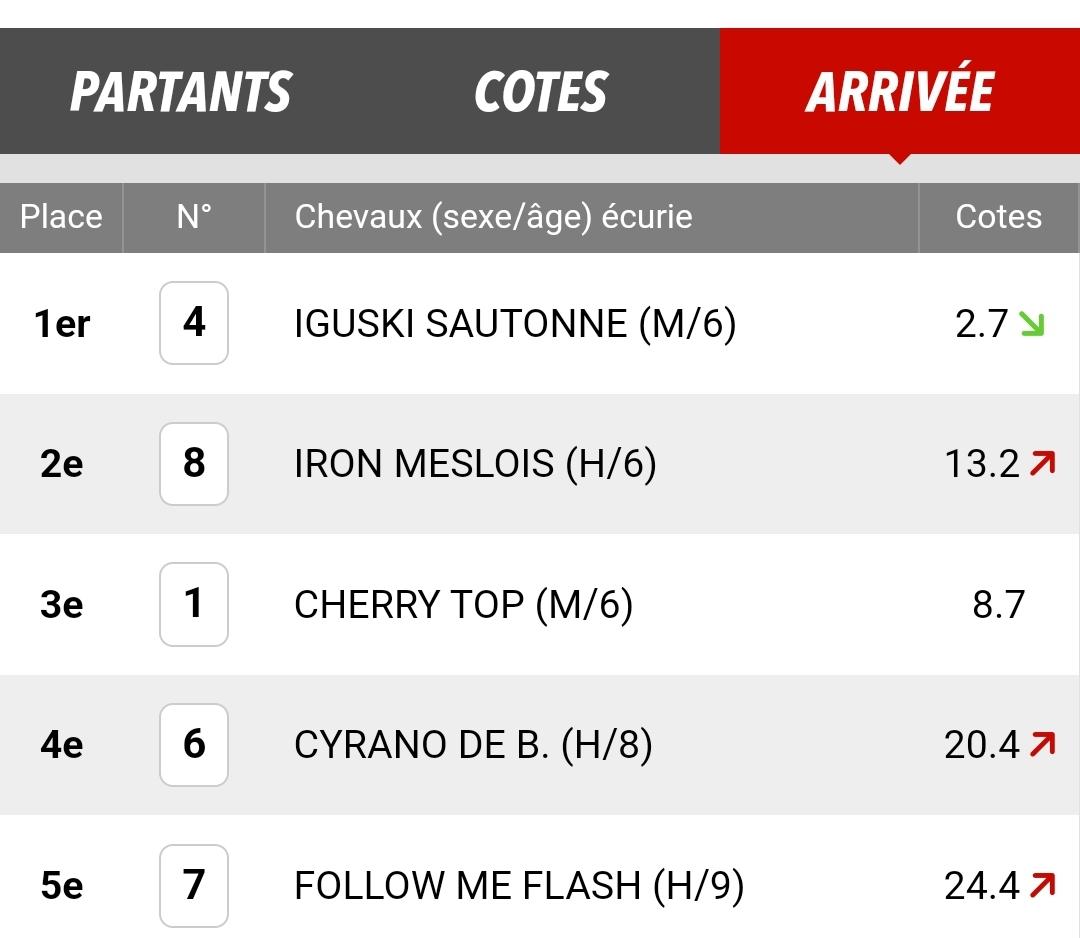The image size is (1080, 938).
Task: Click the number 8 badge
Action: point(194,463)
